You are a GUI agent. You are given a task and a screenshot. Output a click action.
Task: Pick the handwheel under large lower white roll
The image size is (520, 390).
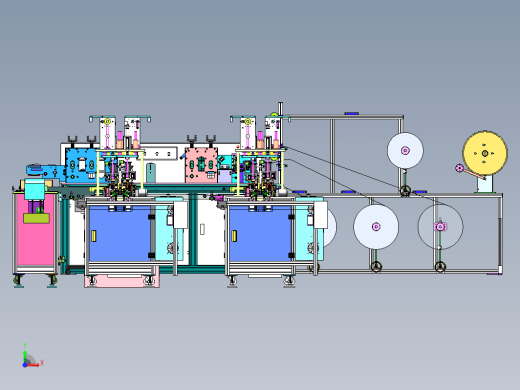[376, 266]
